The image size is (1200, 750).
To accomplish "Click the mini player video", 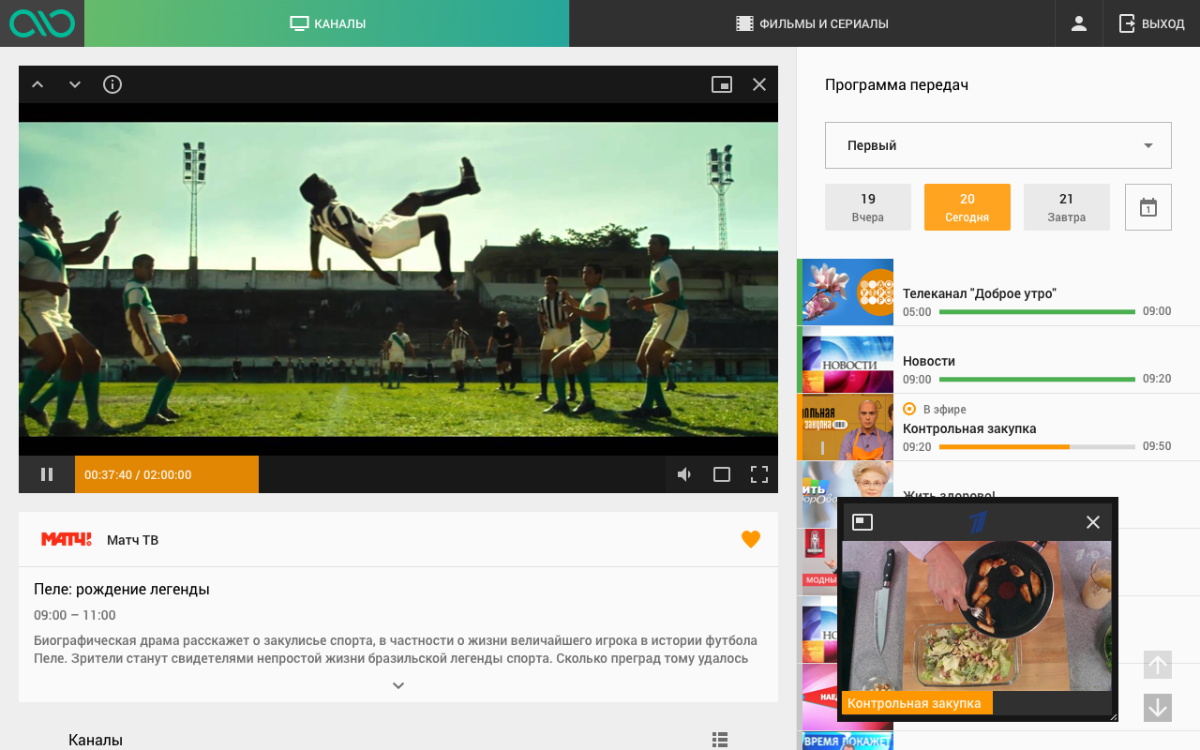I will (977, 615).
